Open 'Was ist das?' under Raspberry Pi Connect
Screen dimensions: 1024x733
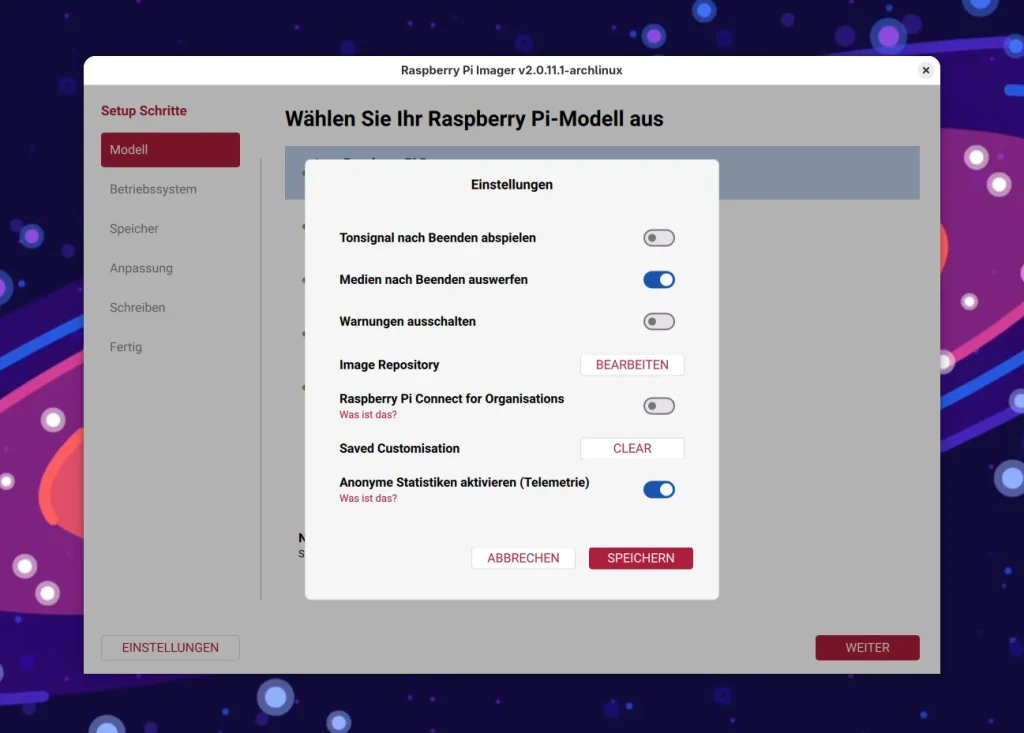(368, 414)
